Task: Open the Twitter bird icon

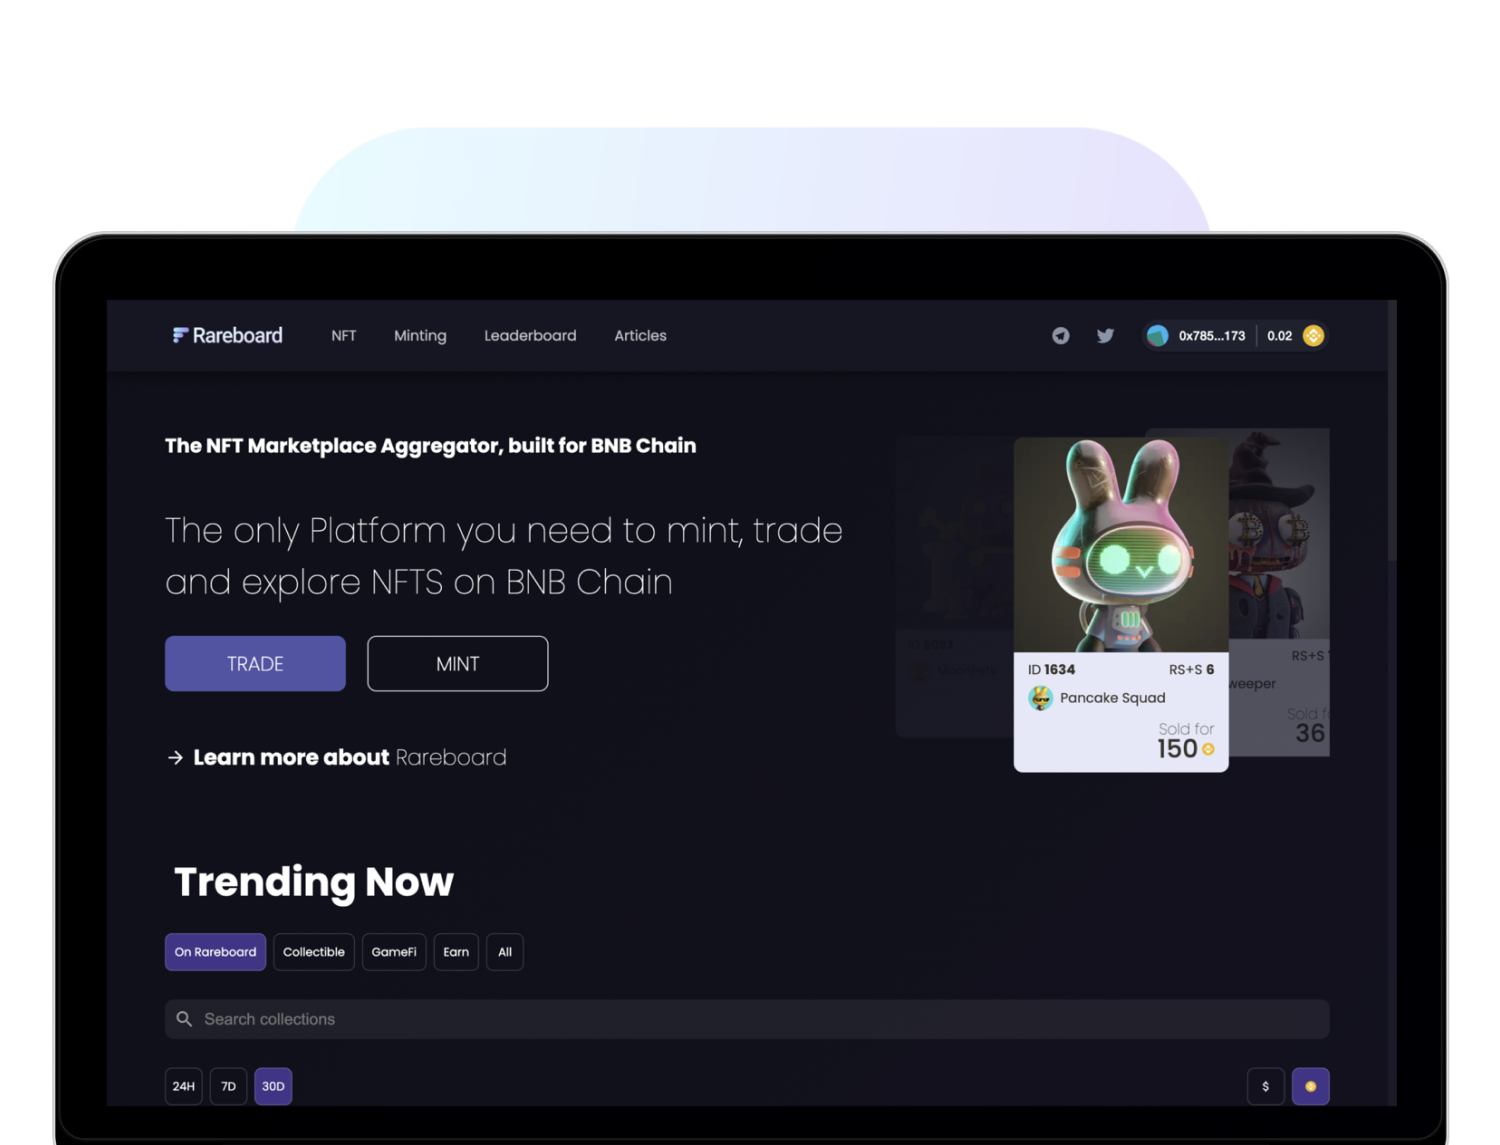Action: point(1105,336)
